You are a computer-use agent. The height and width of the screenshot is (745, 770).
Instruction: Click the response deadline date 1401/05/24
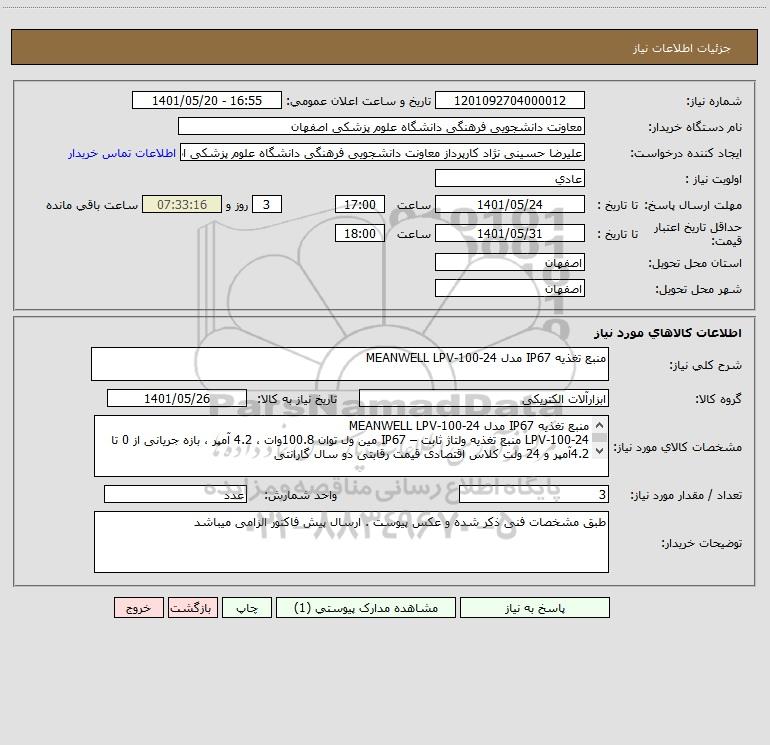(x=510, y=204)
